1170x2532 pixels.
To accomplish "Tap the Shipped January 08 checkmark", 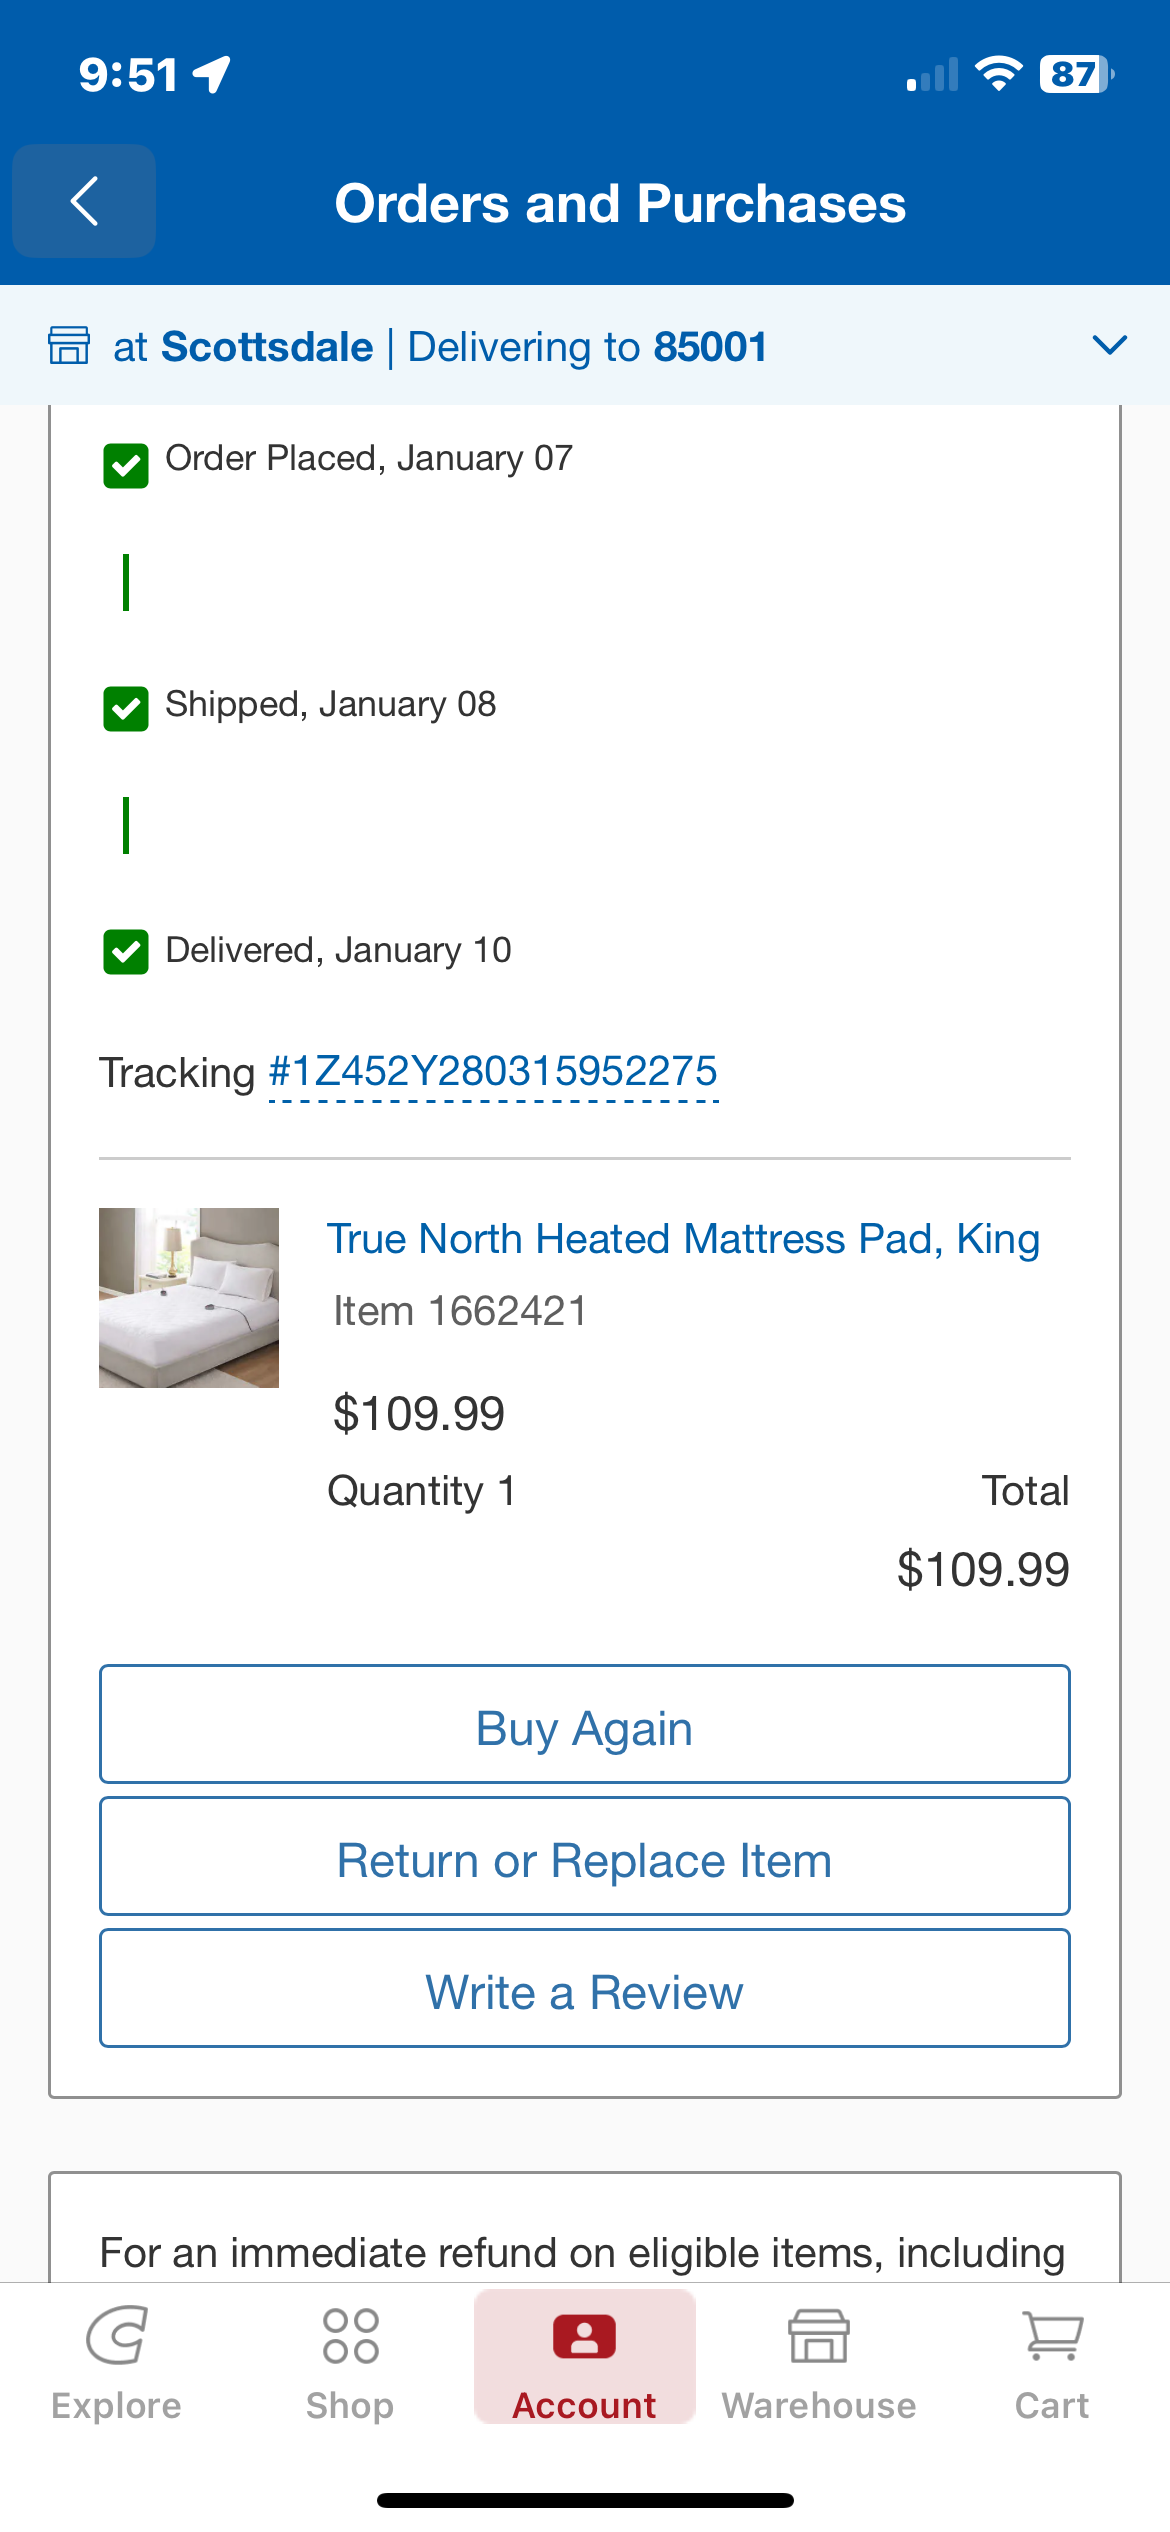I will coord(126,708).
